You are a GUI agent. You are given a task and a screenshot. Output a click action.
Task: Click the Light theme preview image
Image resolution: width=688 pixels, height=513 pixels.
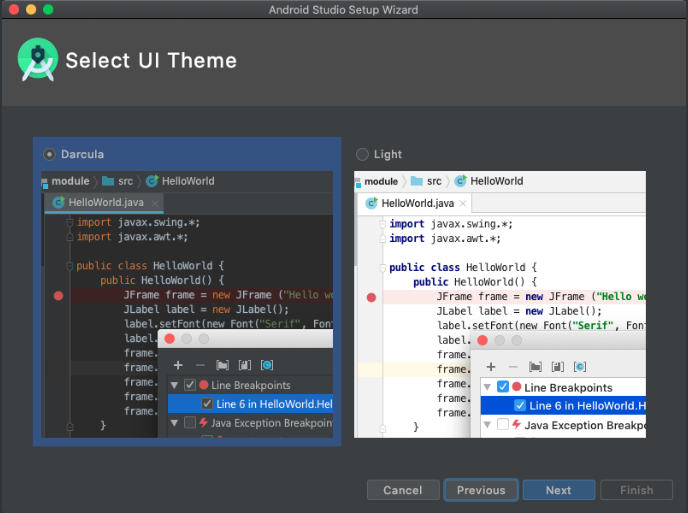point(500,304)
